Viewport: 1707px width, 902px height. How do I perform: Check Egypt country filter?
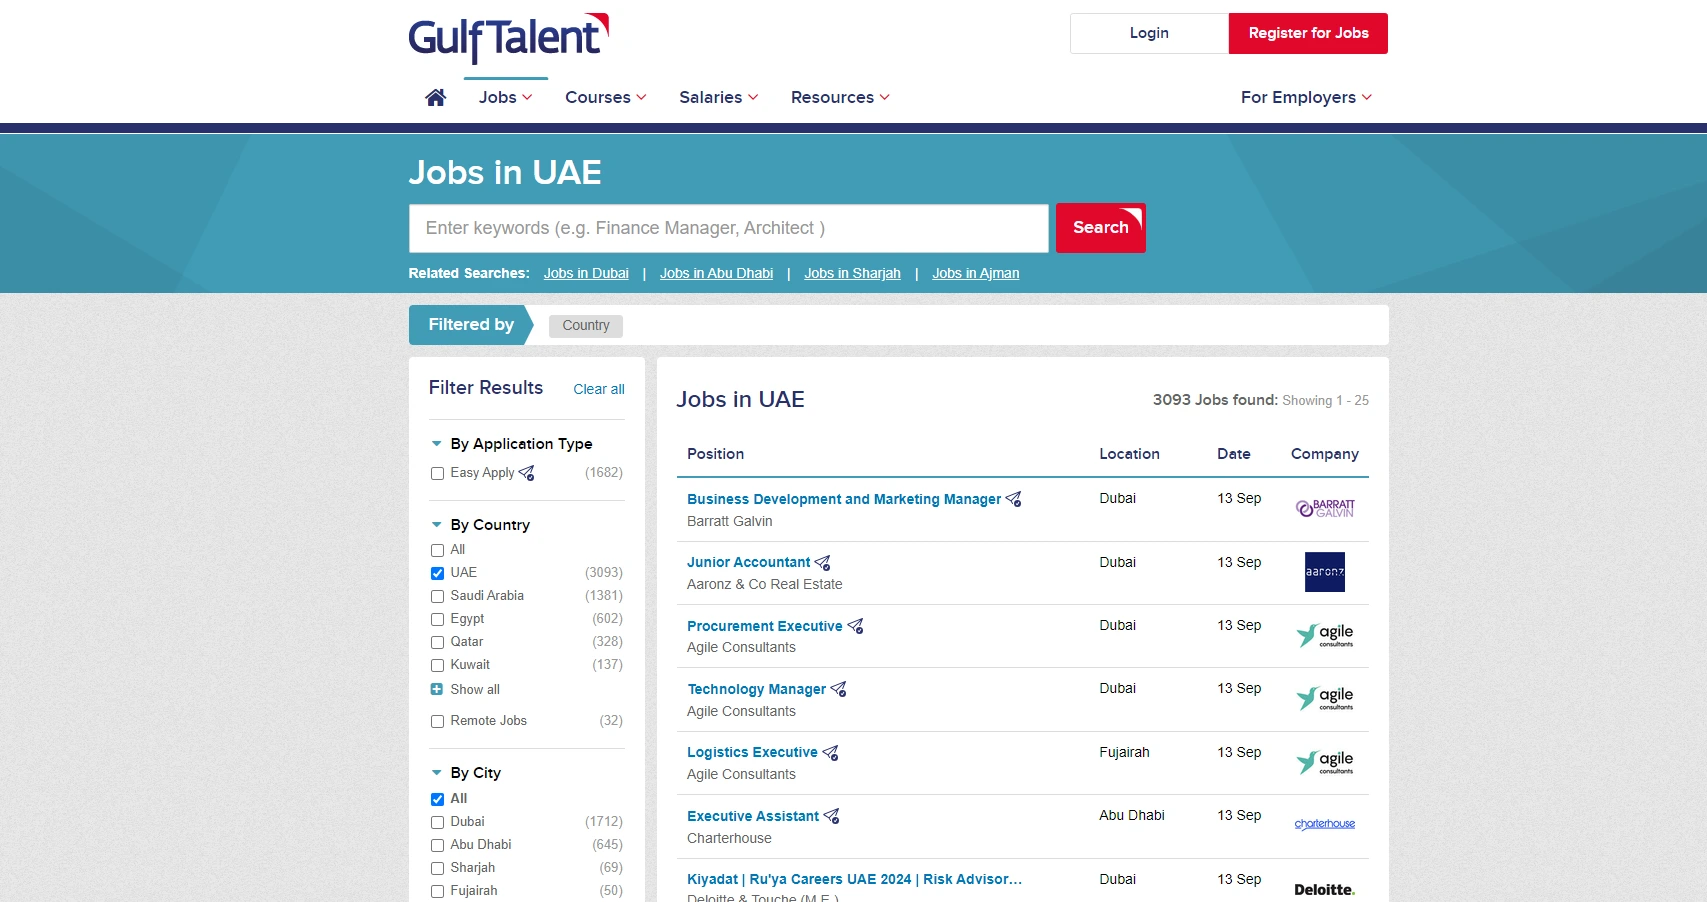click(x=437, y=619)
